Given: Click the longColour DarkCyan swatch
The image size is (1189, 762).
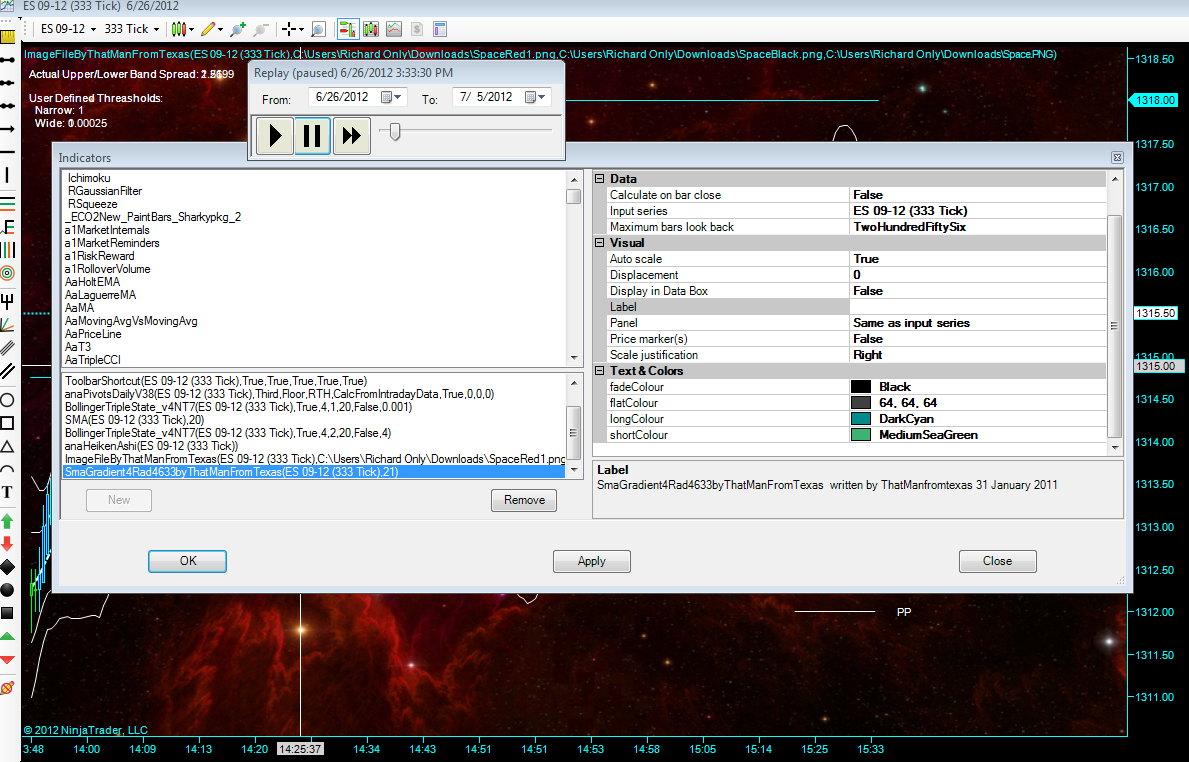Looking at the screenshot, I should pos(861,419).
